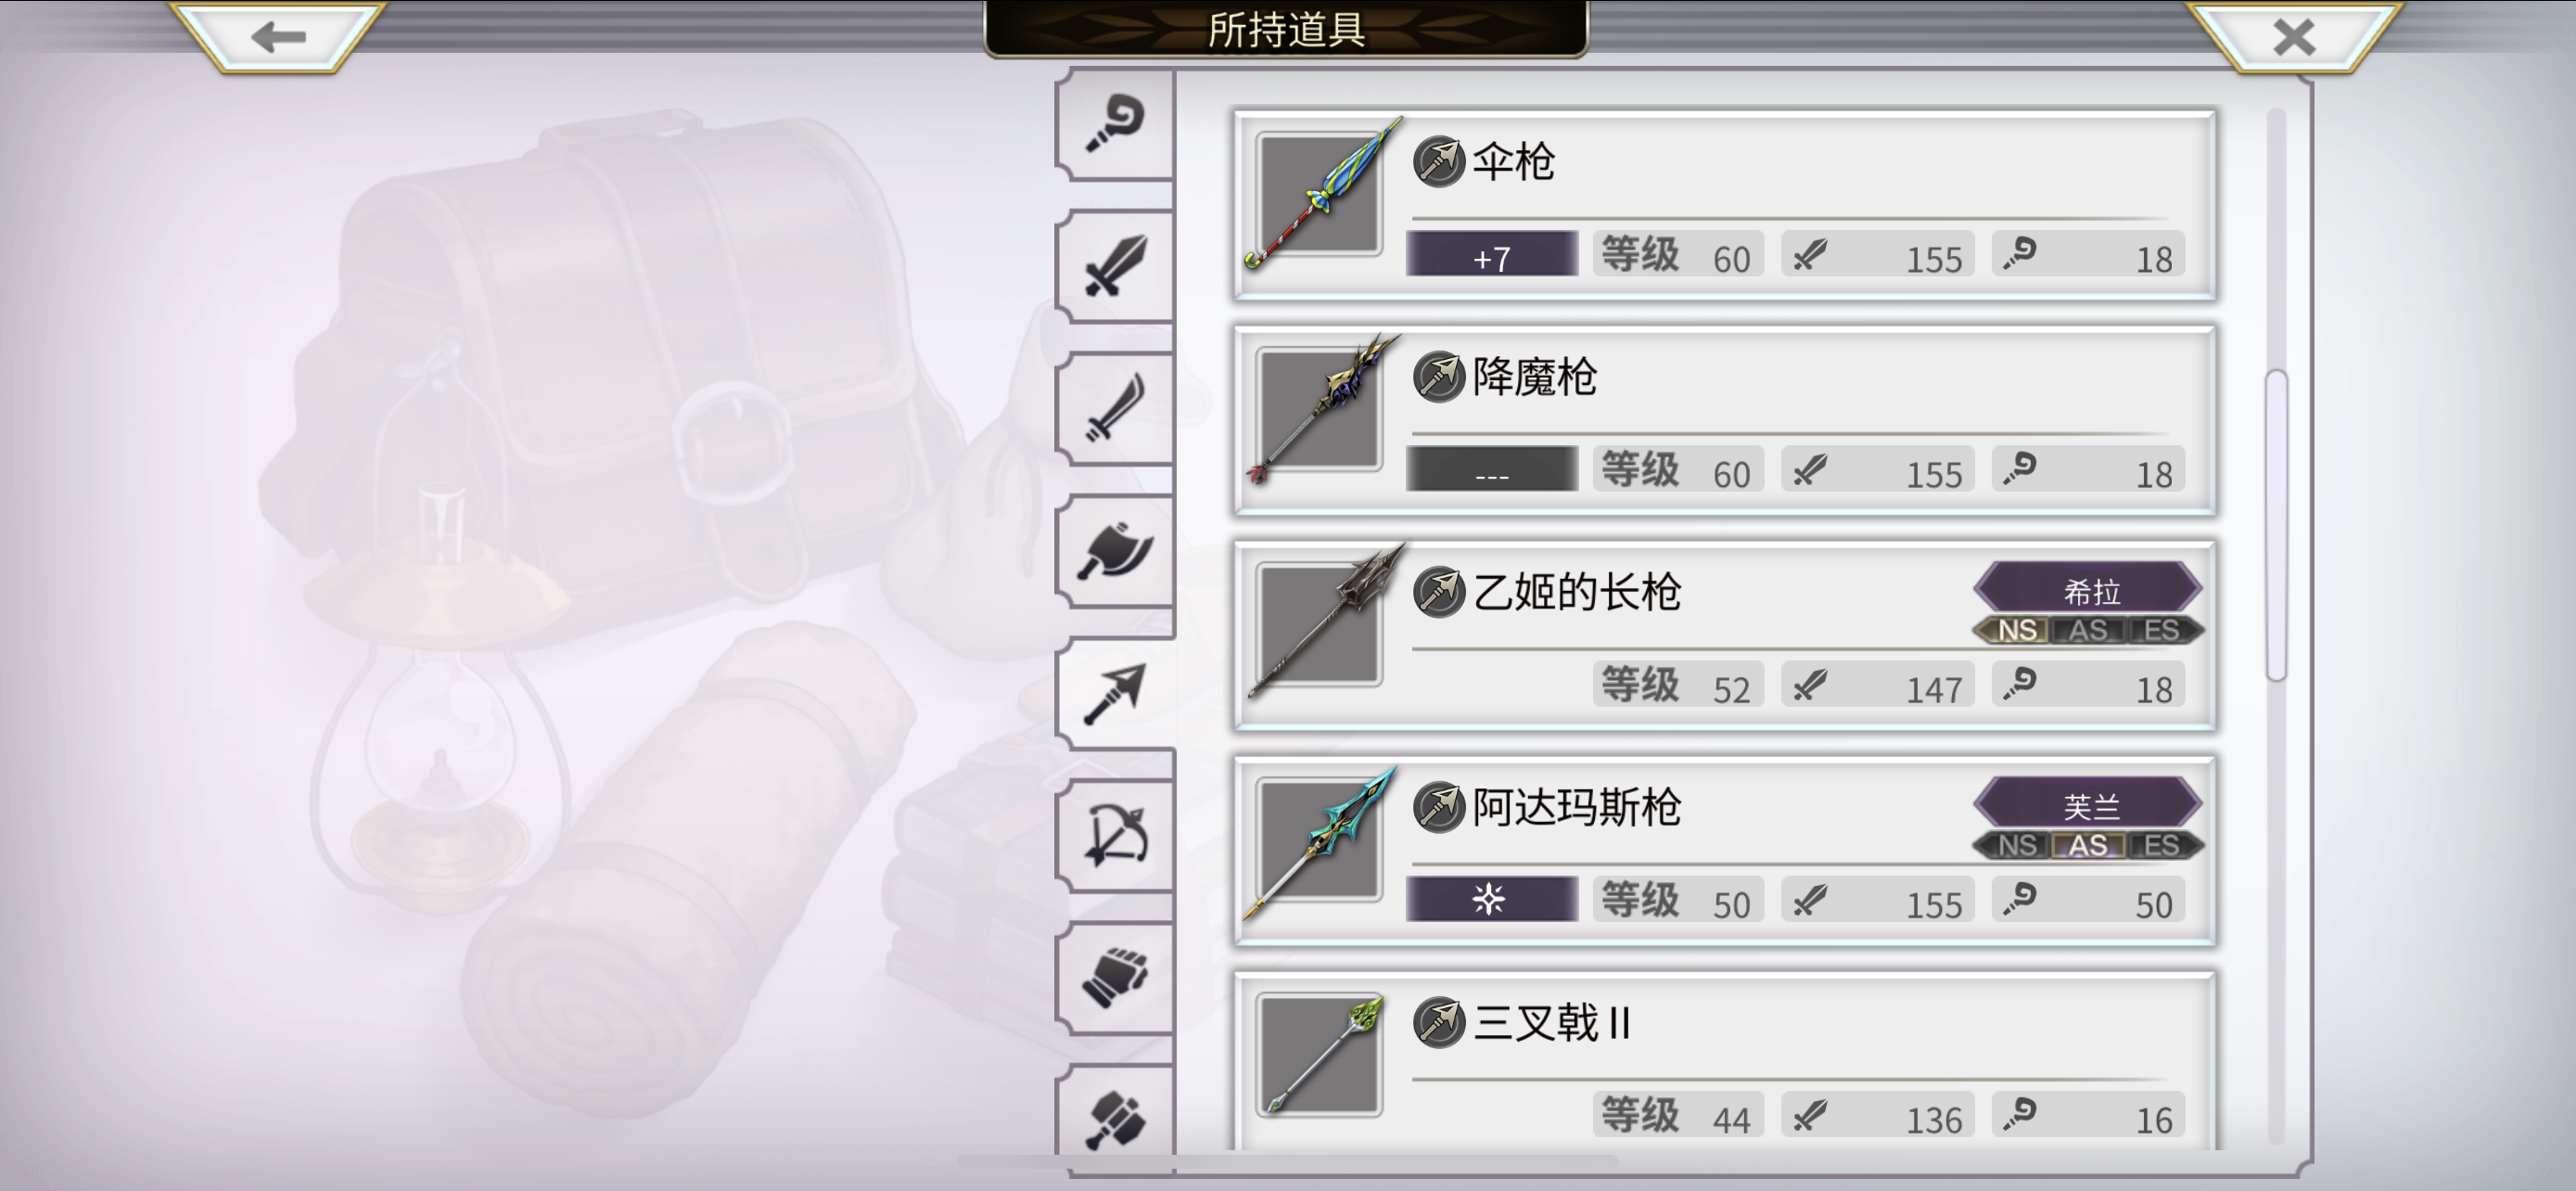Go back with the arrow button
The height and width of the screenshot is (1191, 2576).
278,37
